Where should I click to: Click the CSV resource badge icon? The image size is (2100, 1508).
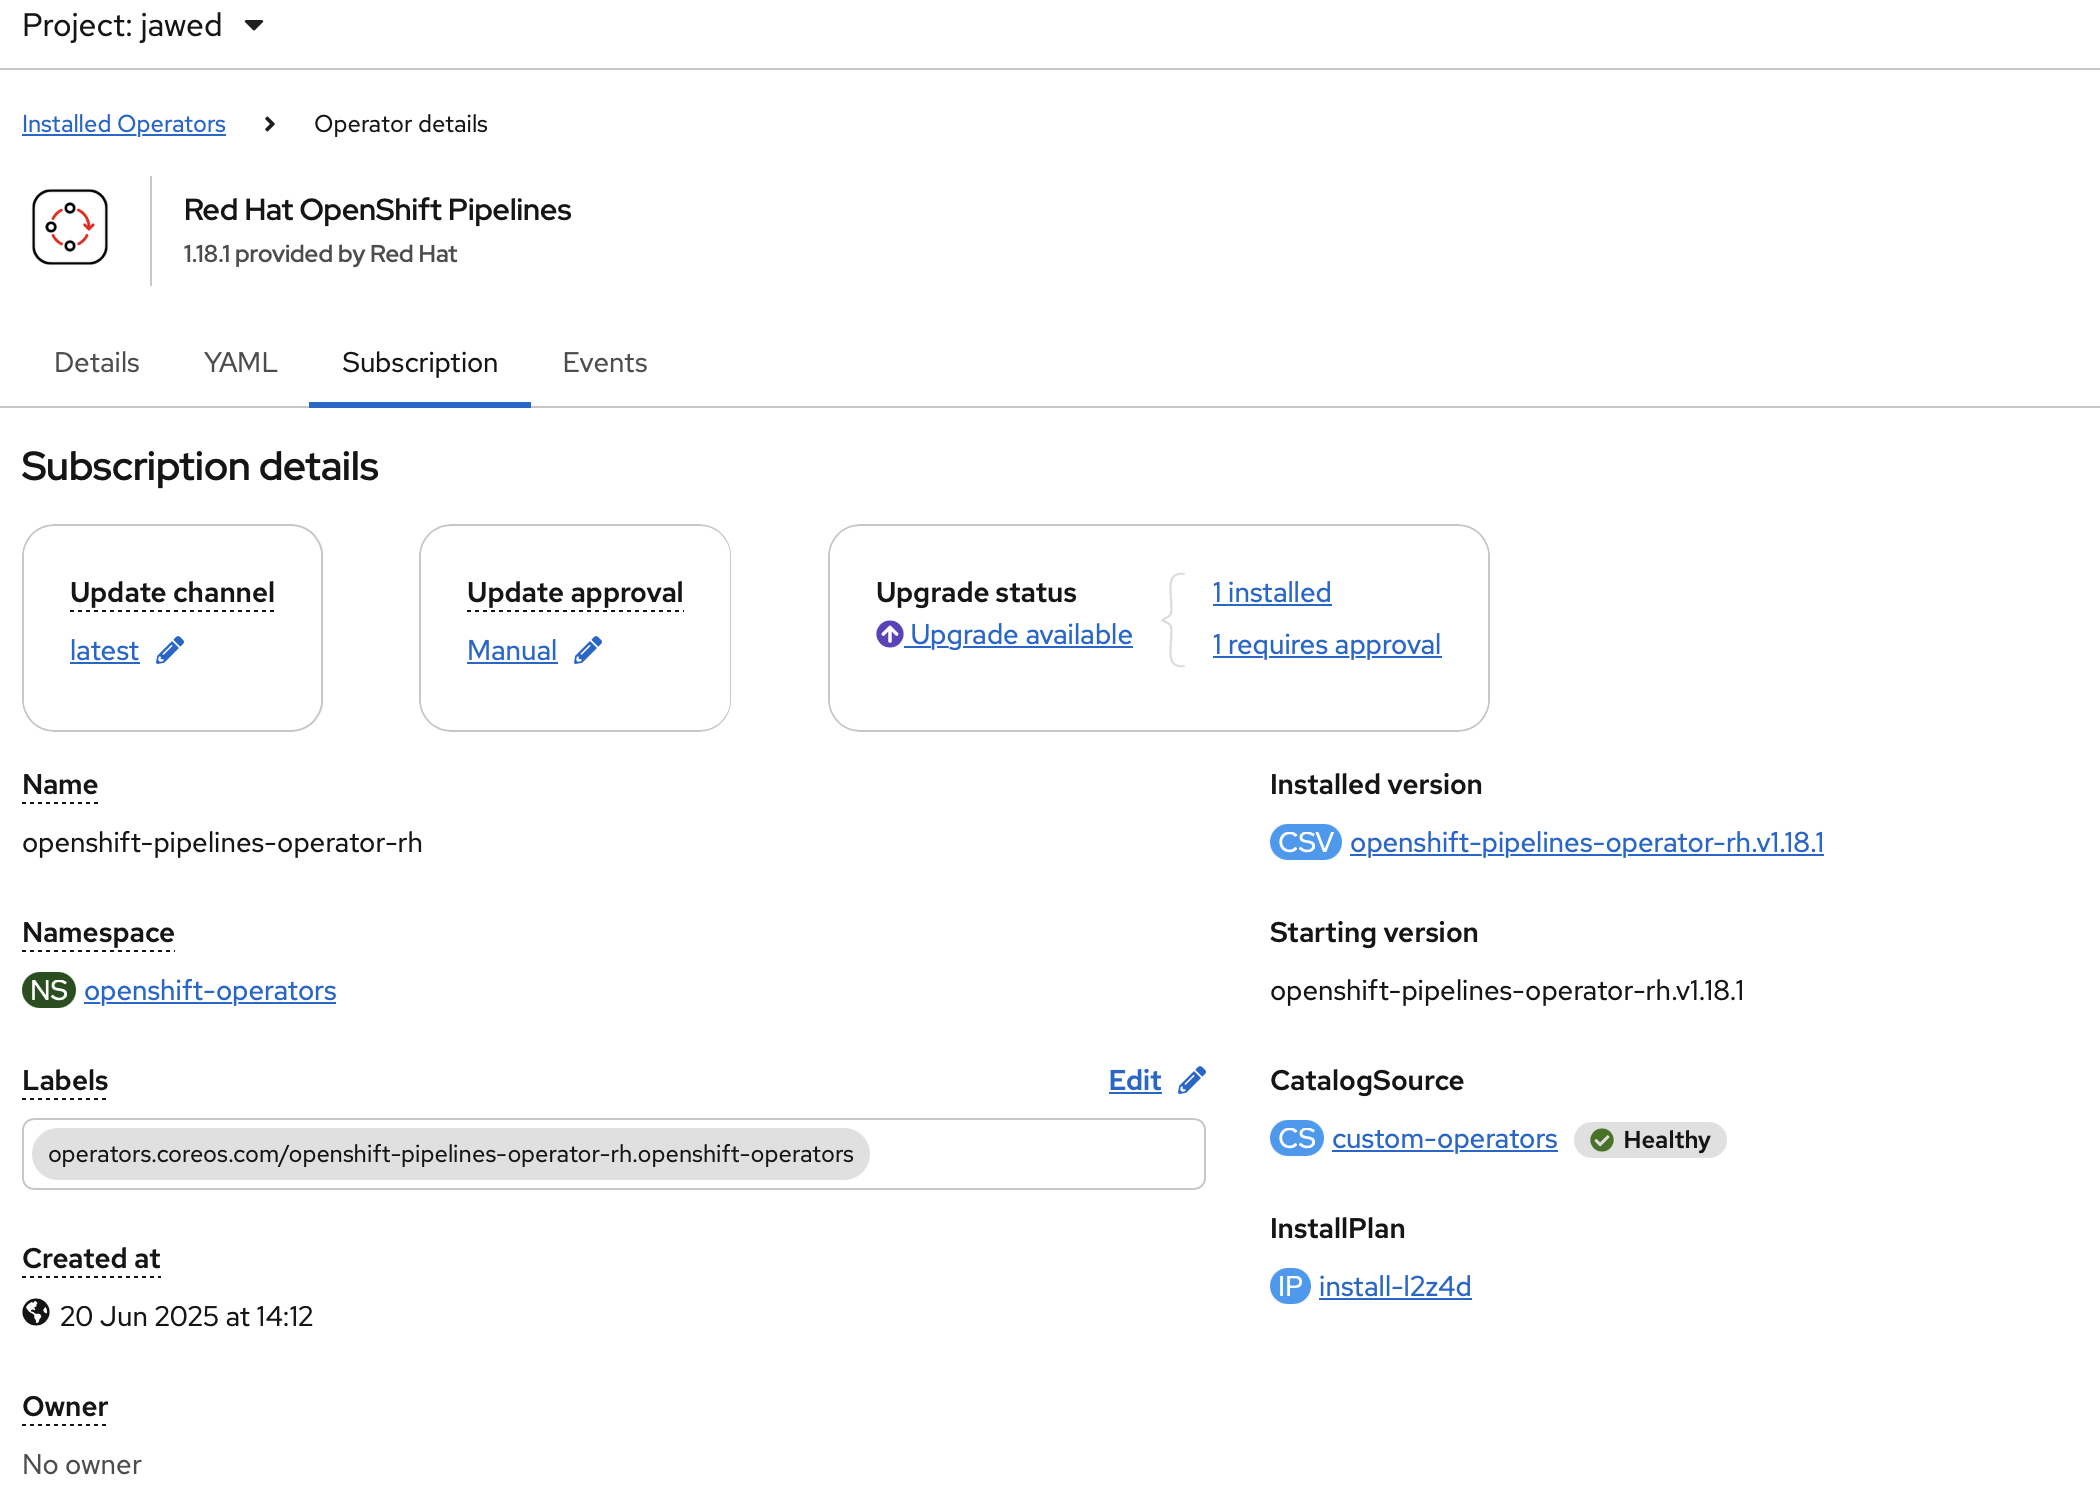[x=1305, y=843]
